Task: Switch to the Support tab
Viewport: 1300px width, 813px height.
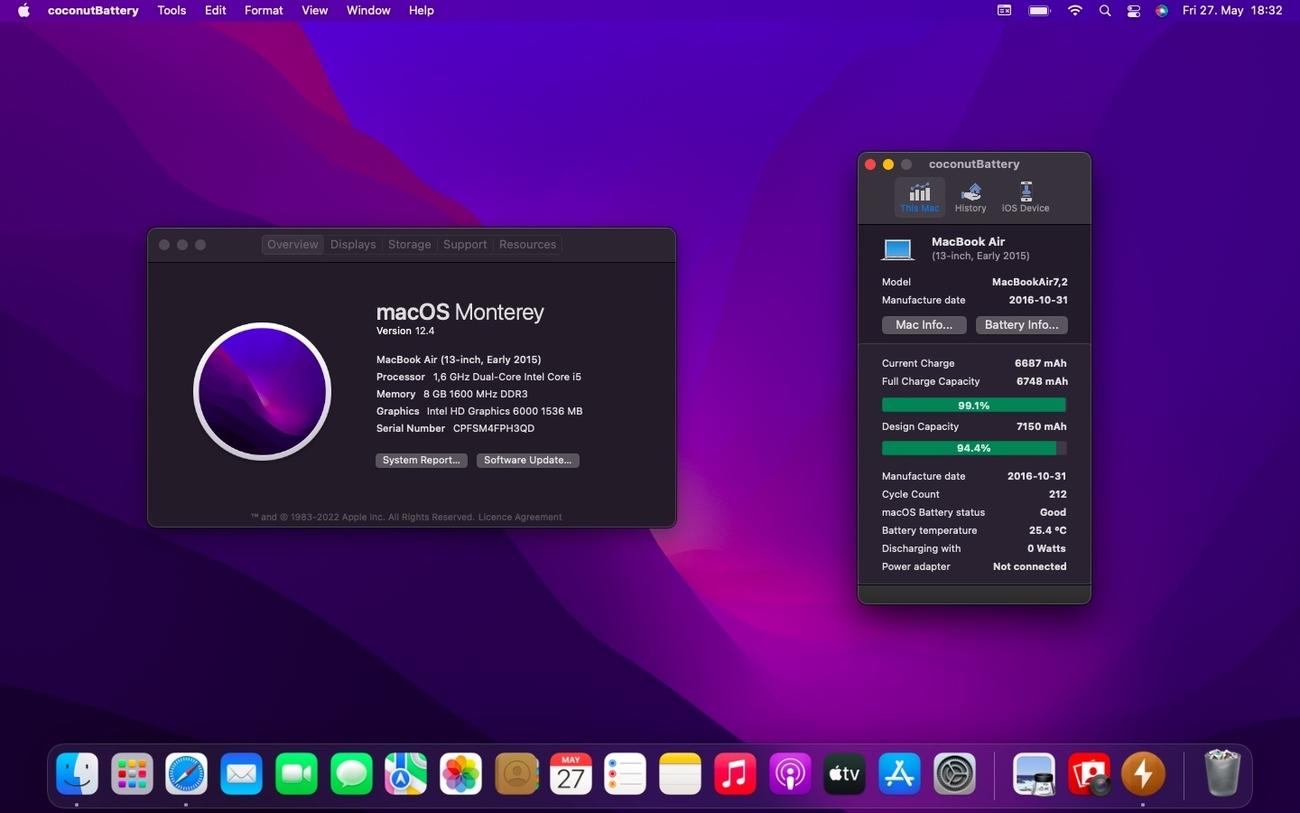Action: coord(465,244)
